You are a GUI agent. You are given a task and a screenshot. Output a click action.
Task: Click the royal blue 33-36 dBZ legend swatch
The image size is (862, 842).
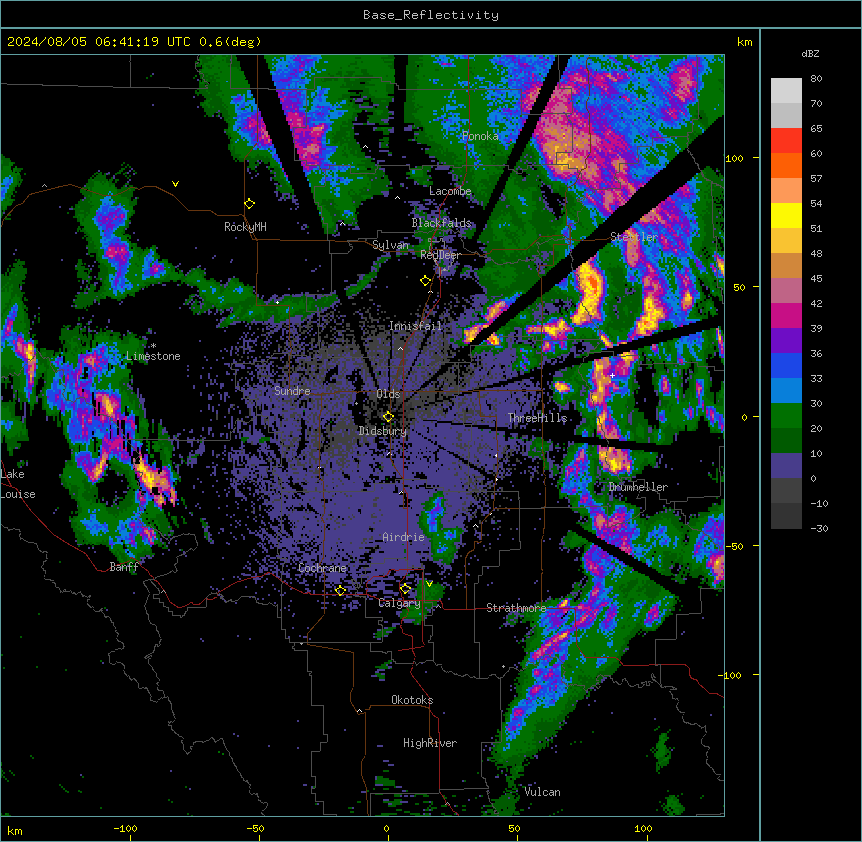coord(786,366)
